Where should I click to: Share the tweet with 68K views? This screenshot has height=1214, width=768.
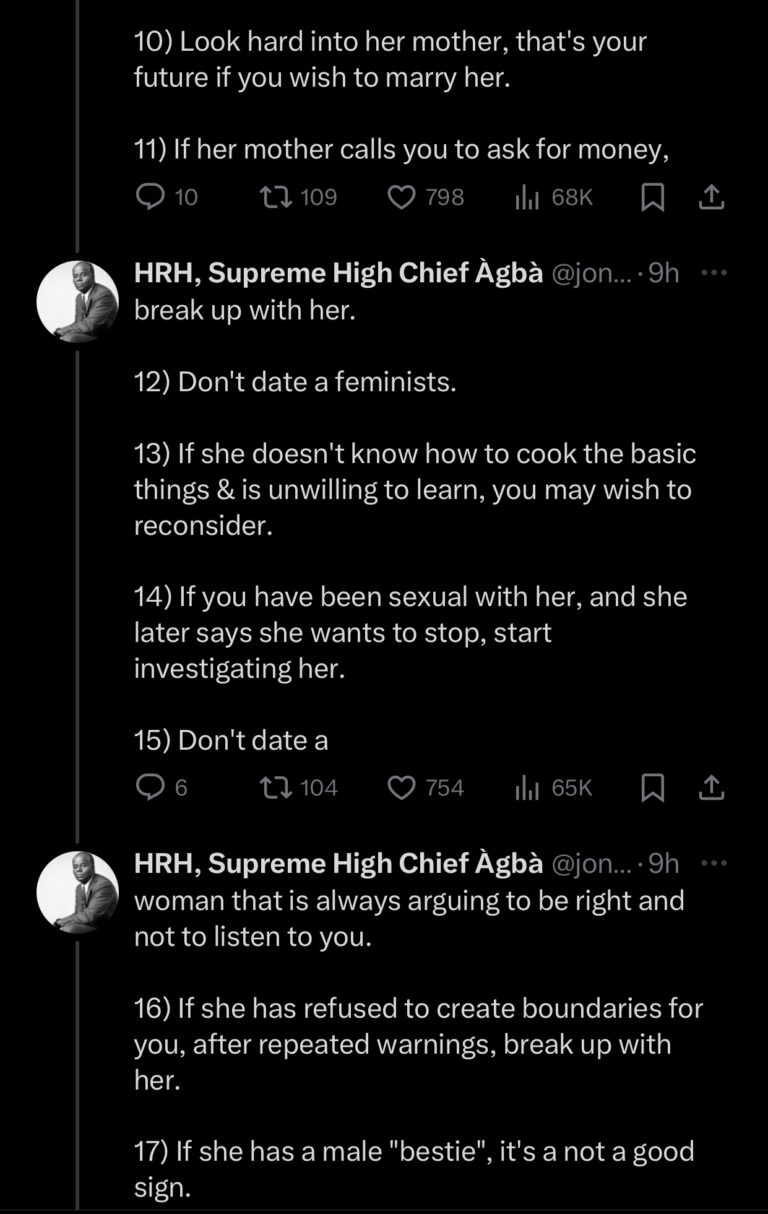(710, 197)
